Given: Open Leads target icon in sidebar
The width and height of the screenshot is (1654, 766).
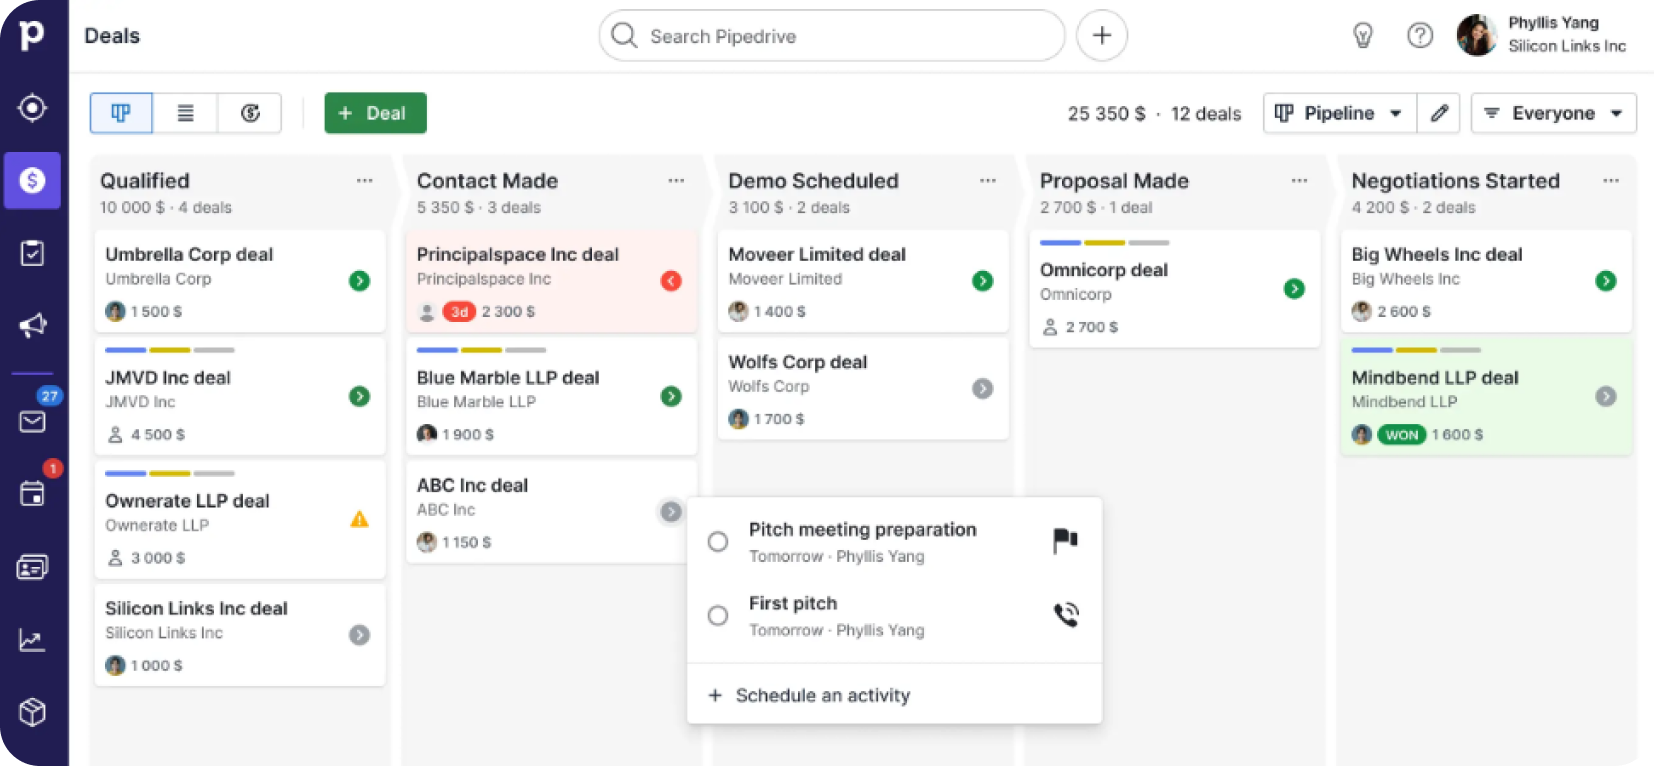Looking at the screenshot, I should pos(32,107).
